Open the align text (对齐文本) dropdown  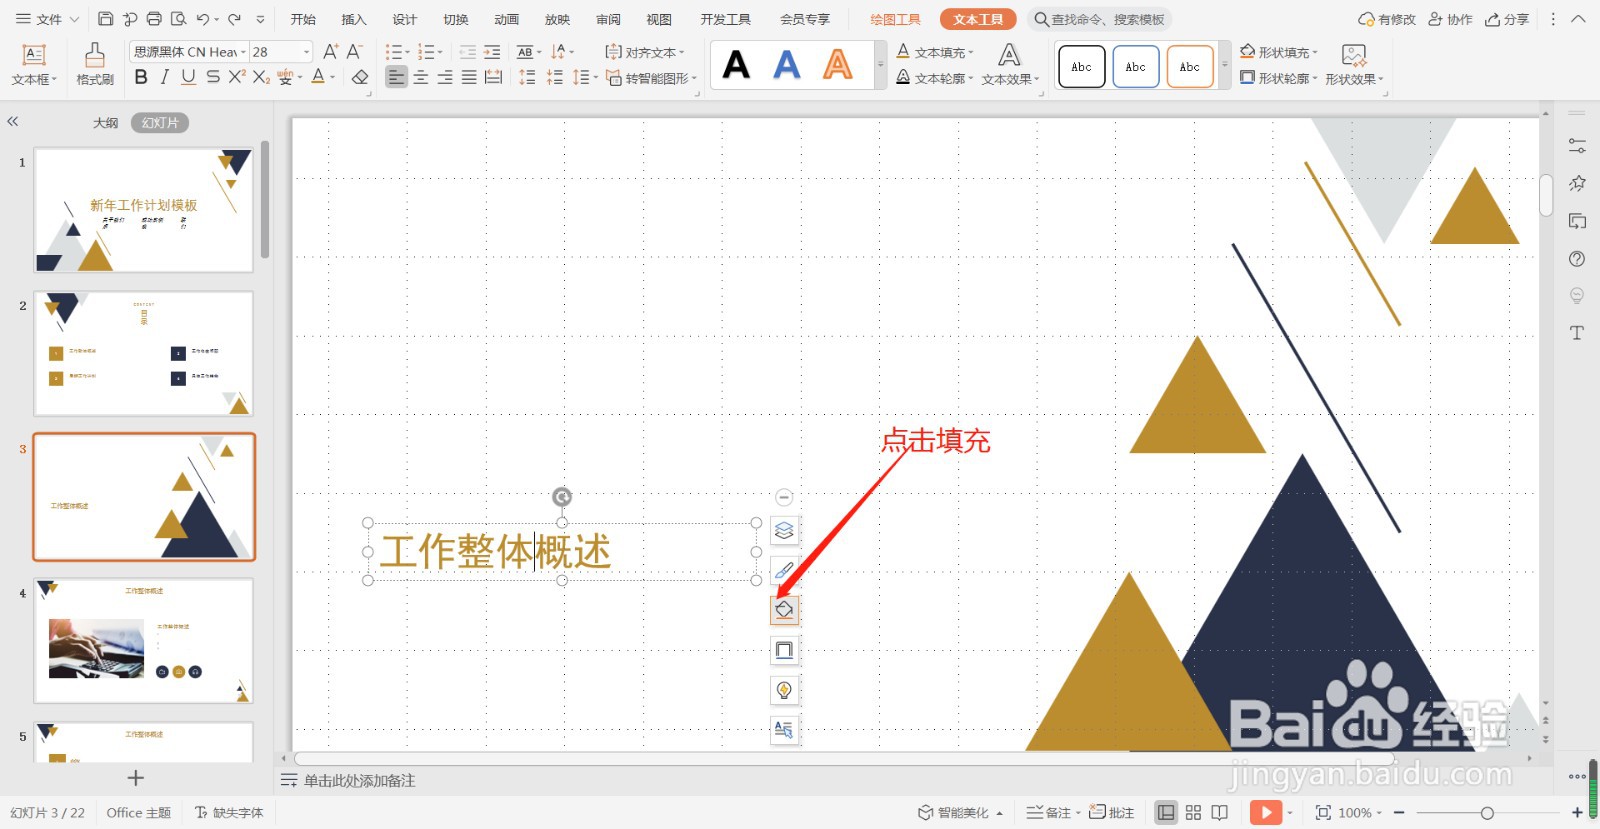645,52
